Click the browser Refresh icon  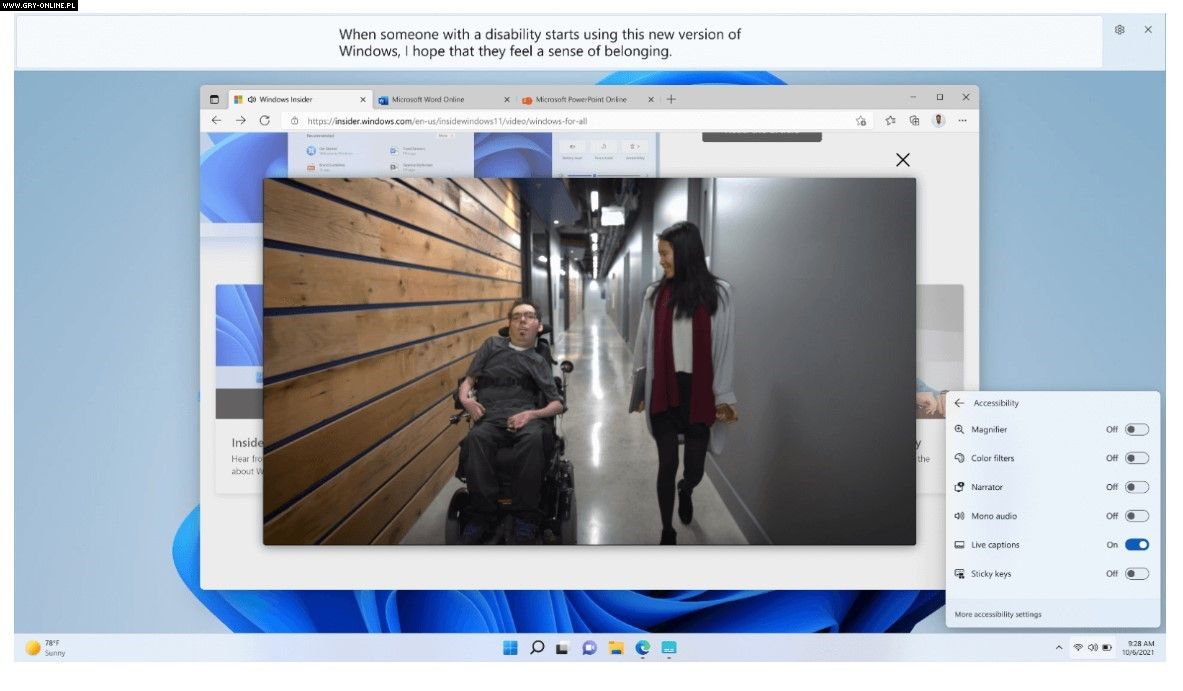(x=264, y=120)
